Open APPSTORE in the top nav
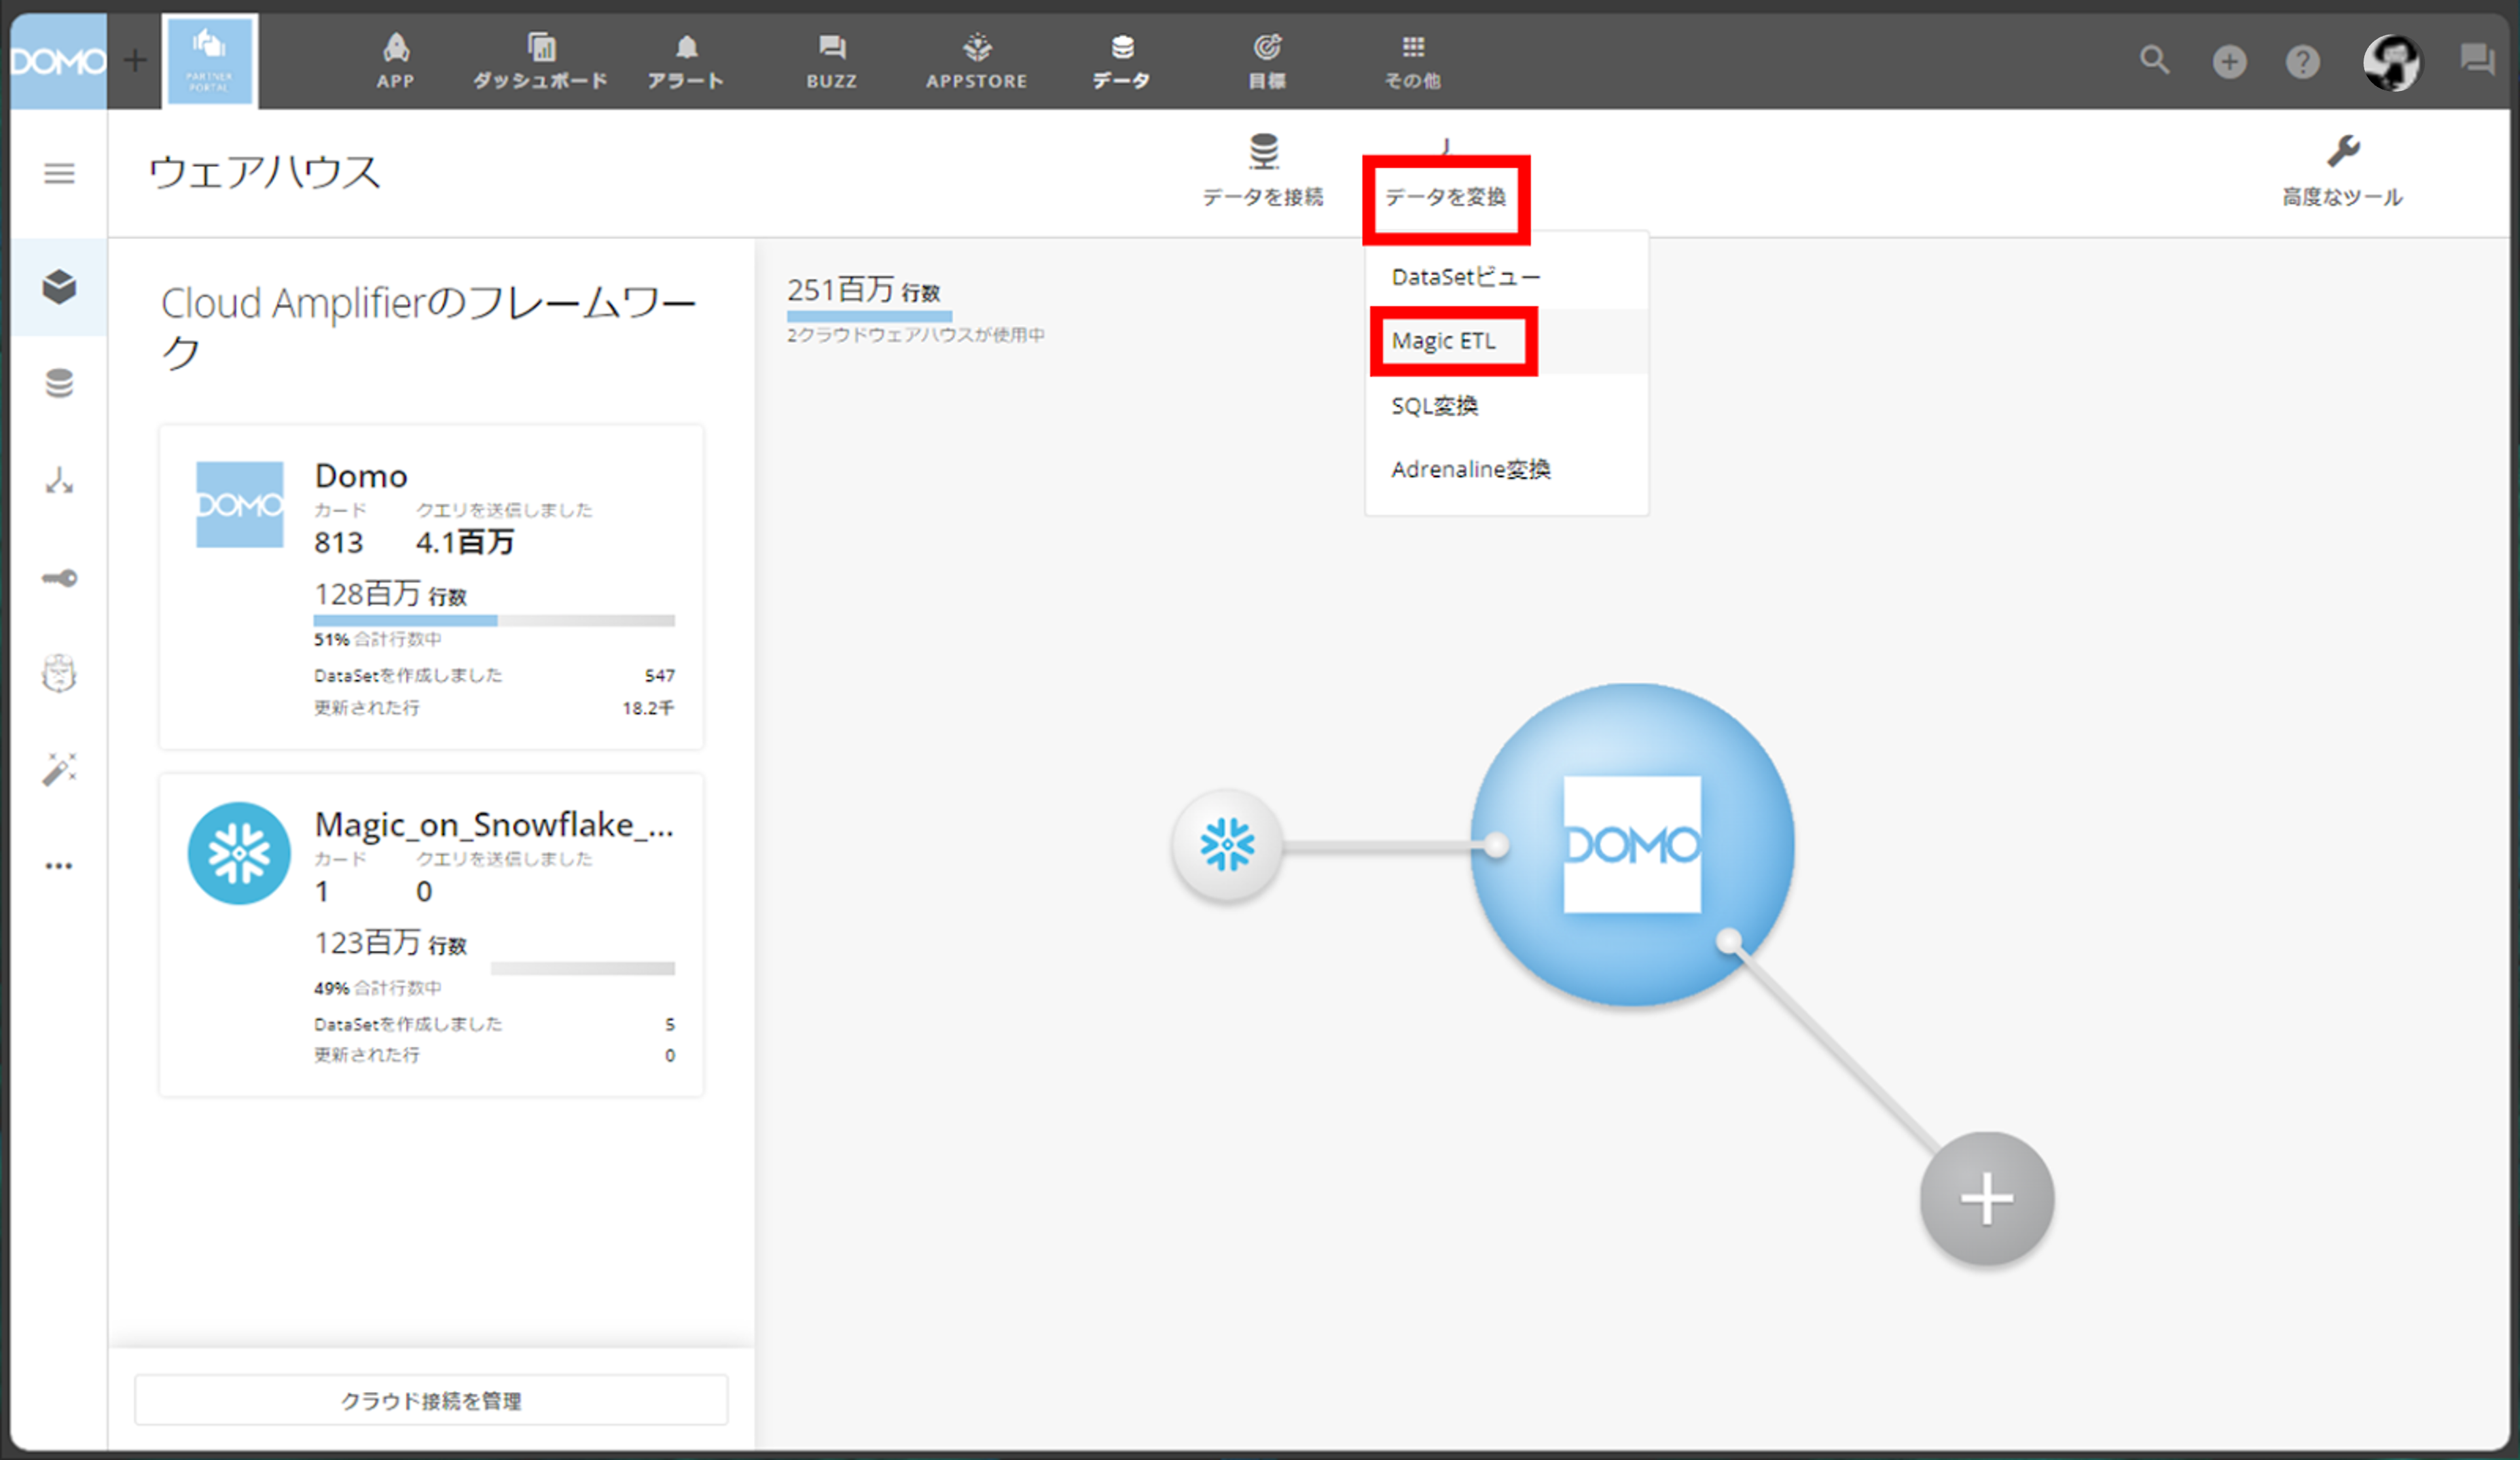Image resolution: width=2520 pixels, height=1460 pixels. click(x=977, y=61)
